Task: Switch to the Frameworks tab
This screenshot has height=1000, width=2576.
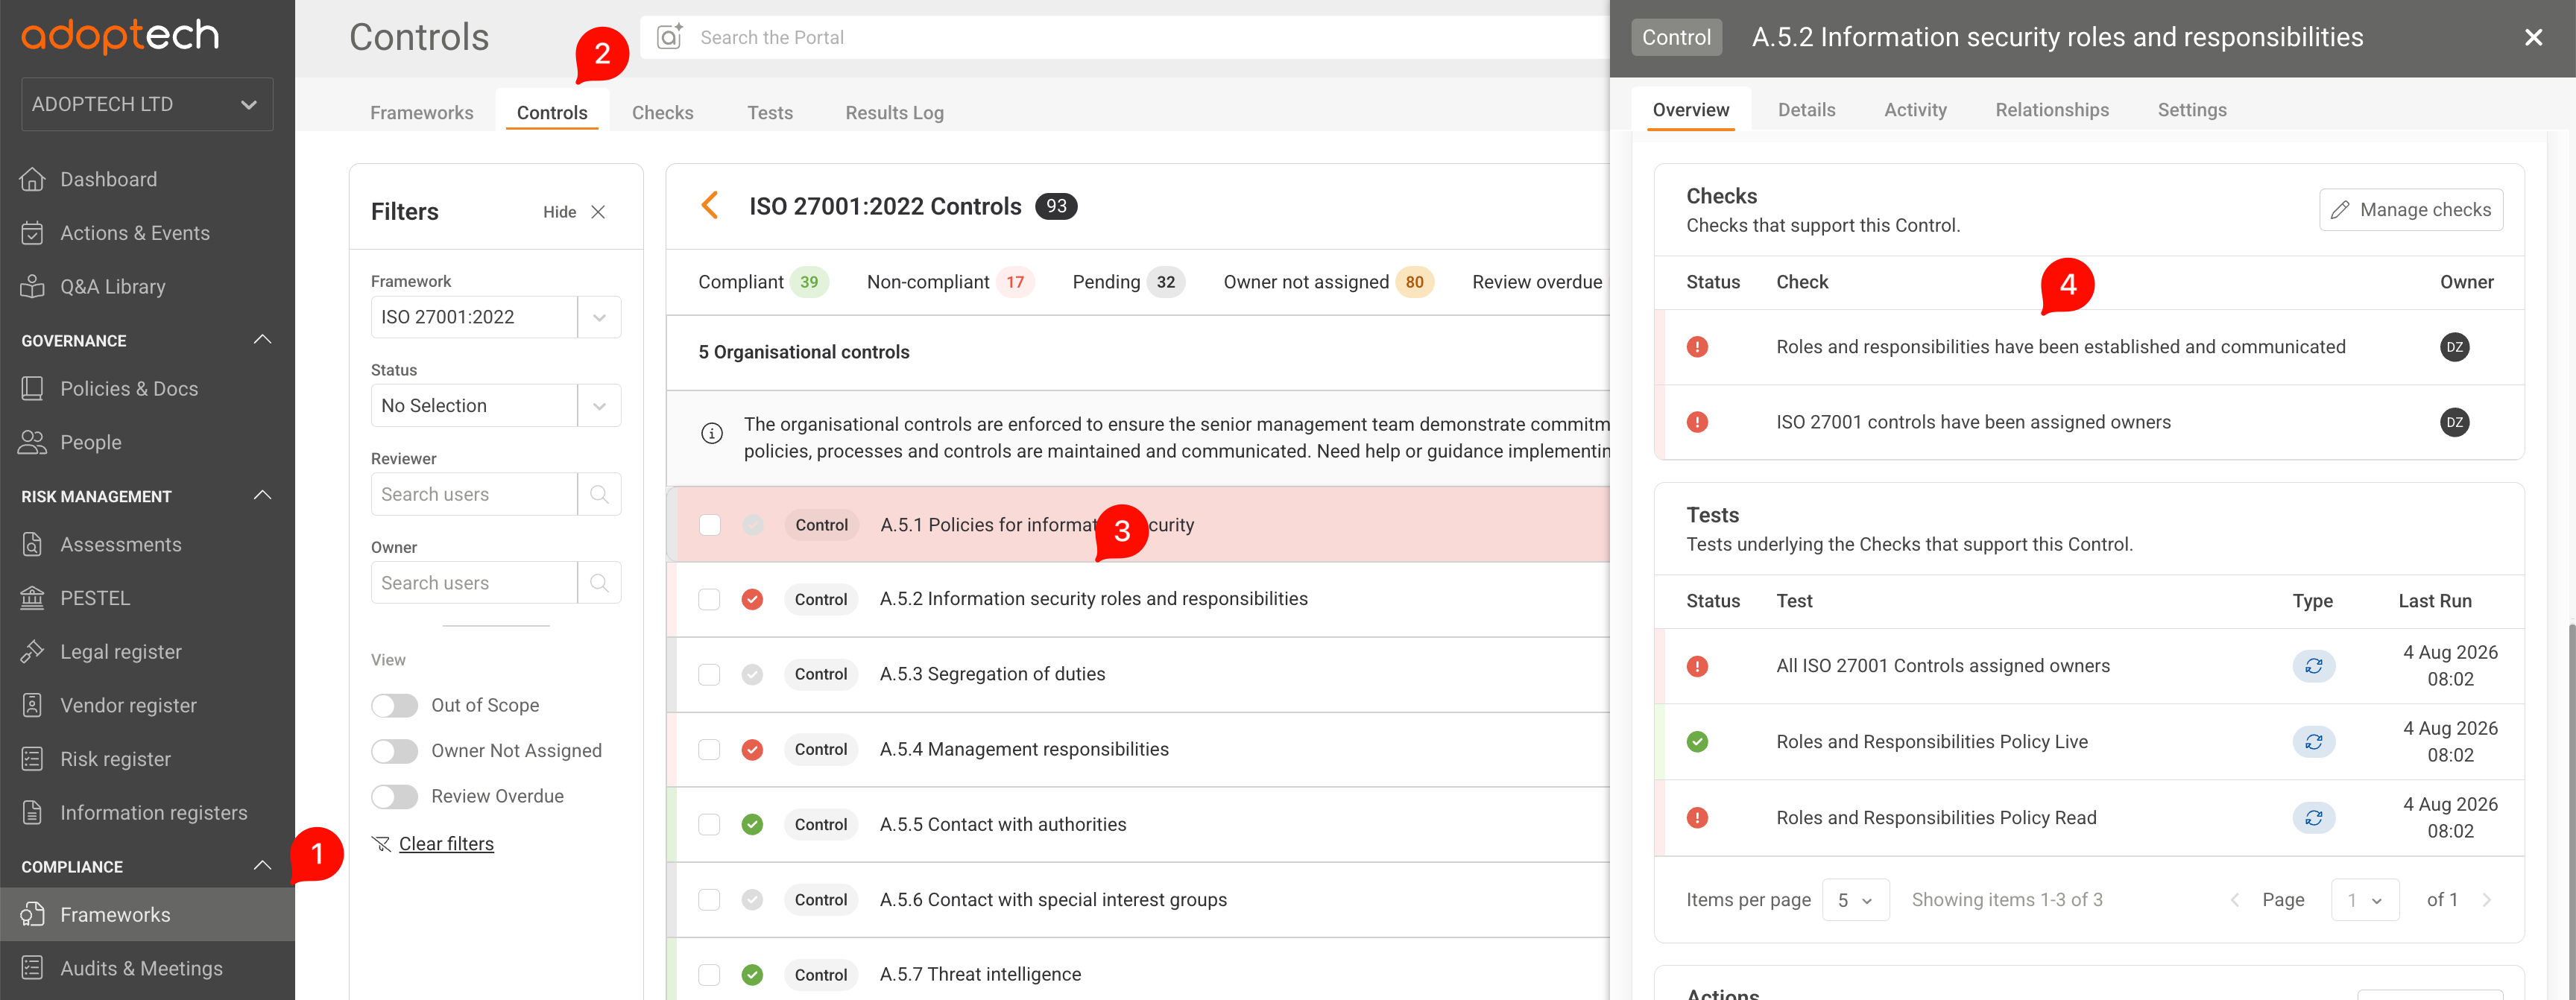Action: click(x=421, y=112)
